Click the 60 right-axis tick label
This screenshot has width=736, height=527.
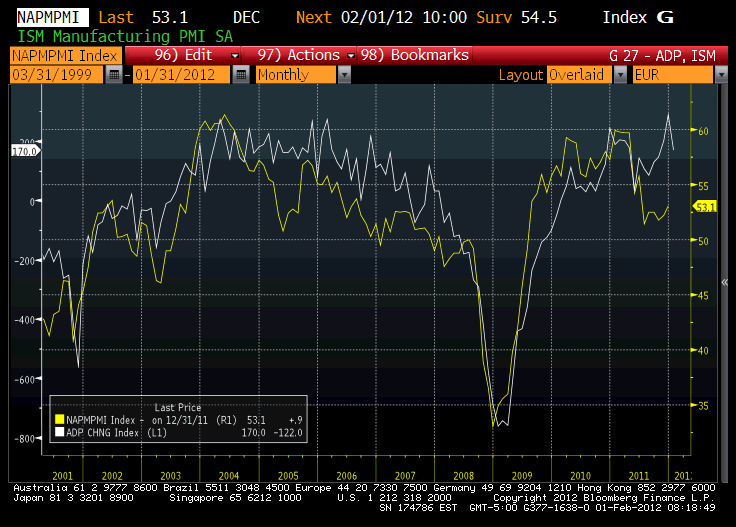(x=703, y=131)
